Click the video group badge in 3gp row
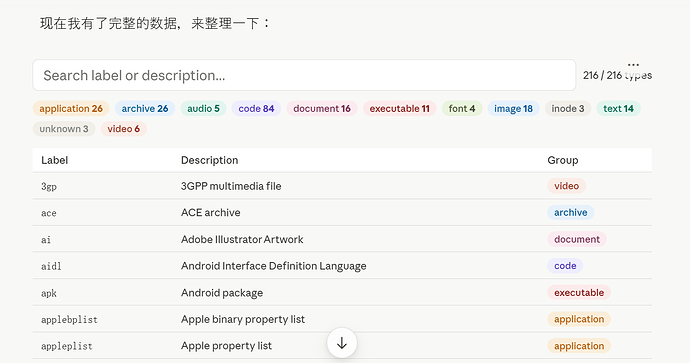 click(566, 186)
